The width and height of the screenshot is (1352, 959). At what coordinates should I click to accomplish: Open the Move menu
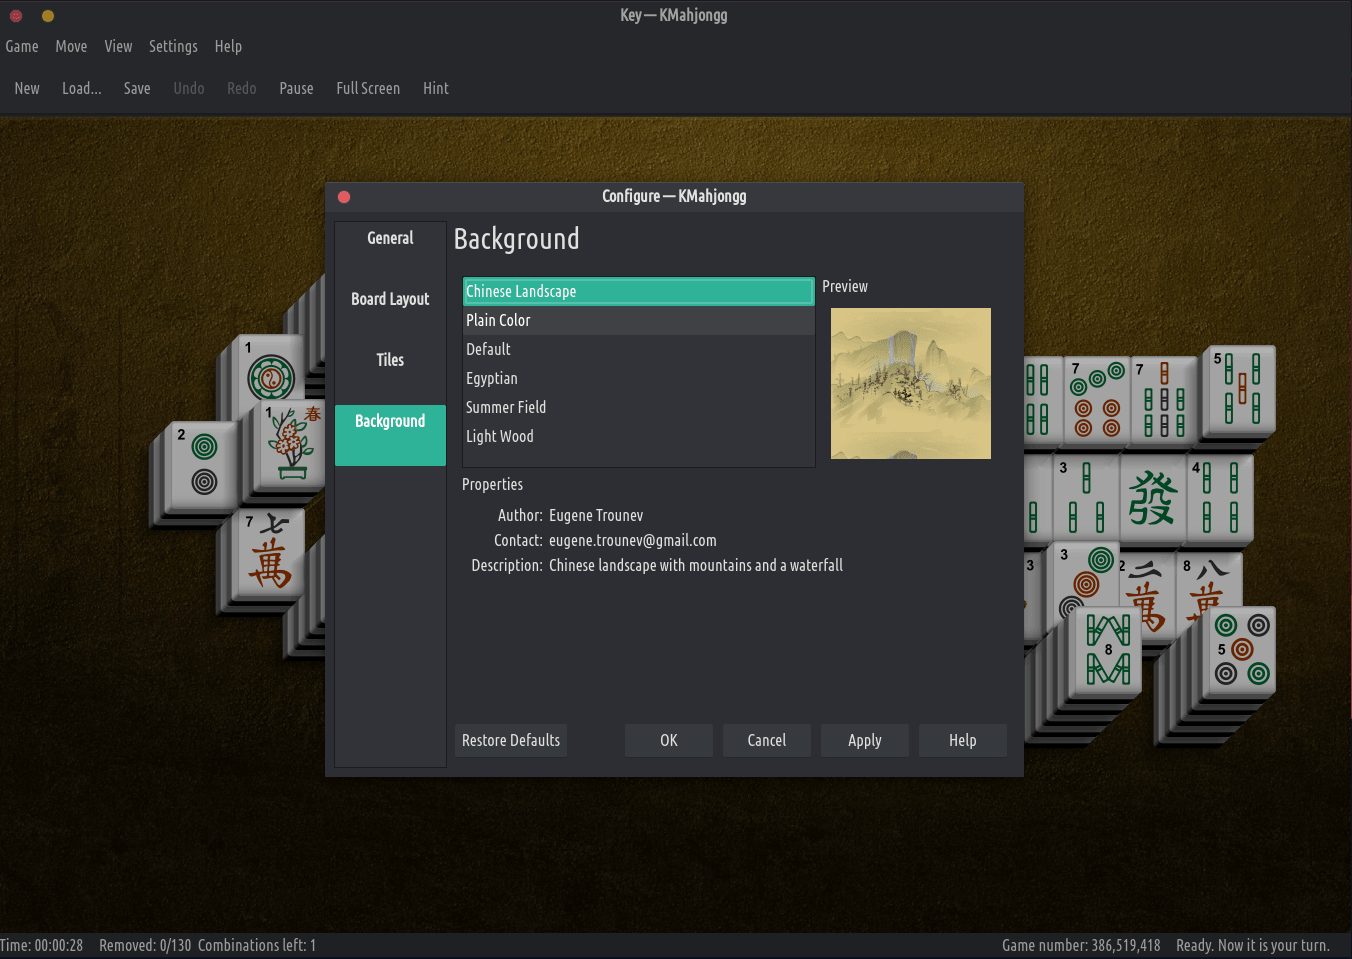(71, 46)
